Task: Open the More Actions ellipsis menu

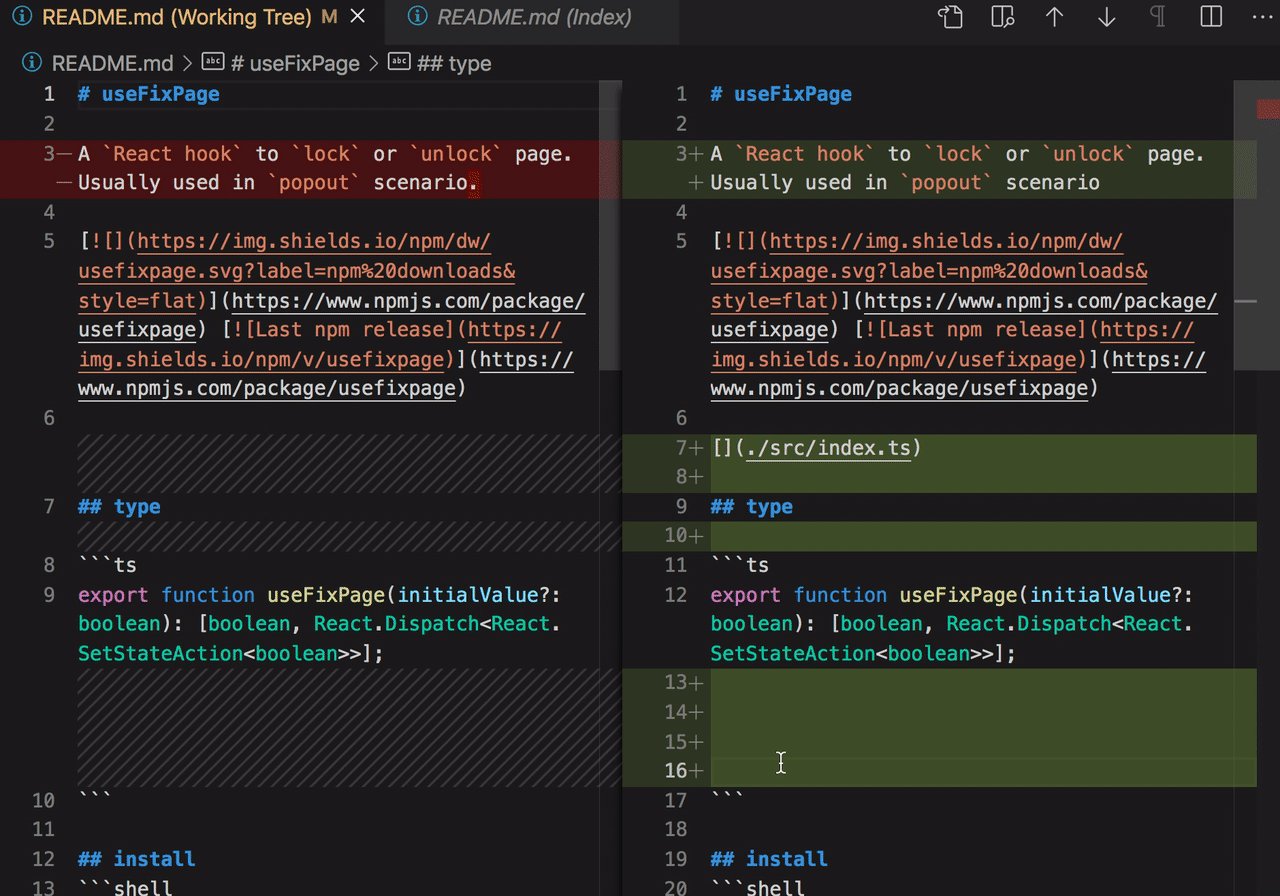Action: [x=1261, y=17]
